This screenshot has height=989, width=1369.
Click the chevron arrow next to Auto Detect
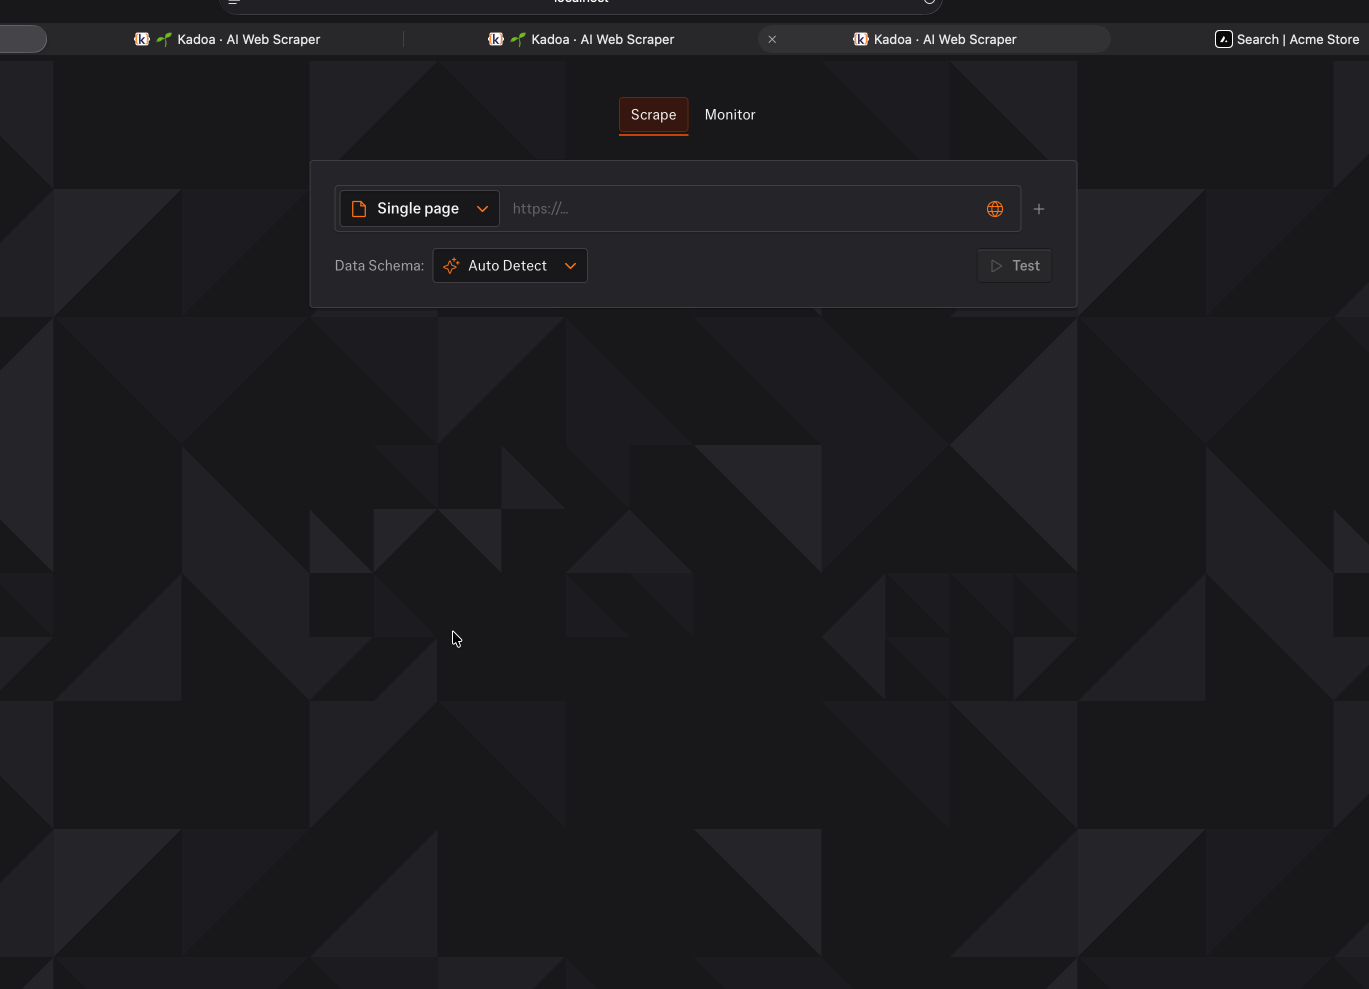click(x=570, y=266)
